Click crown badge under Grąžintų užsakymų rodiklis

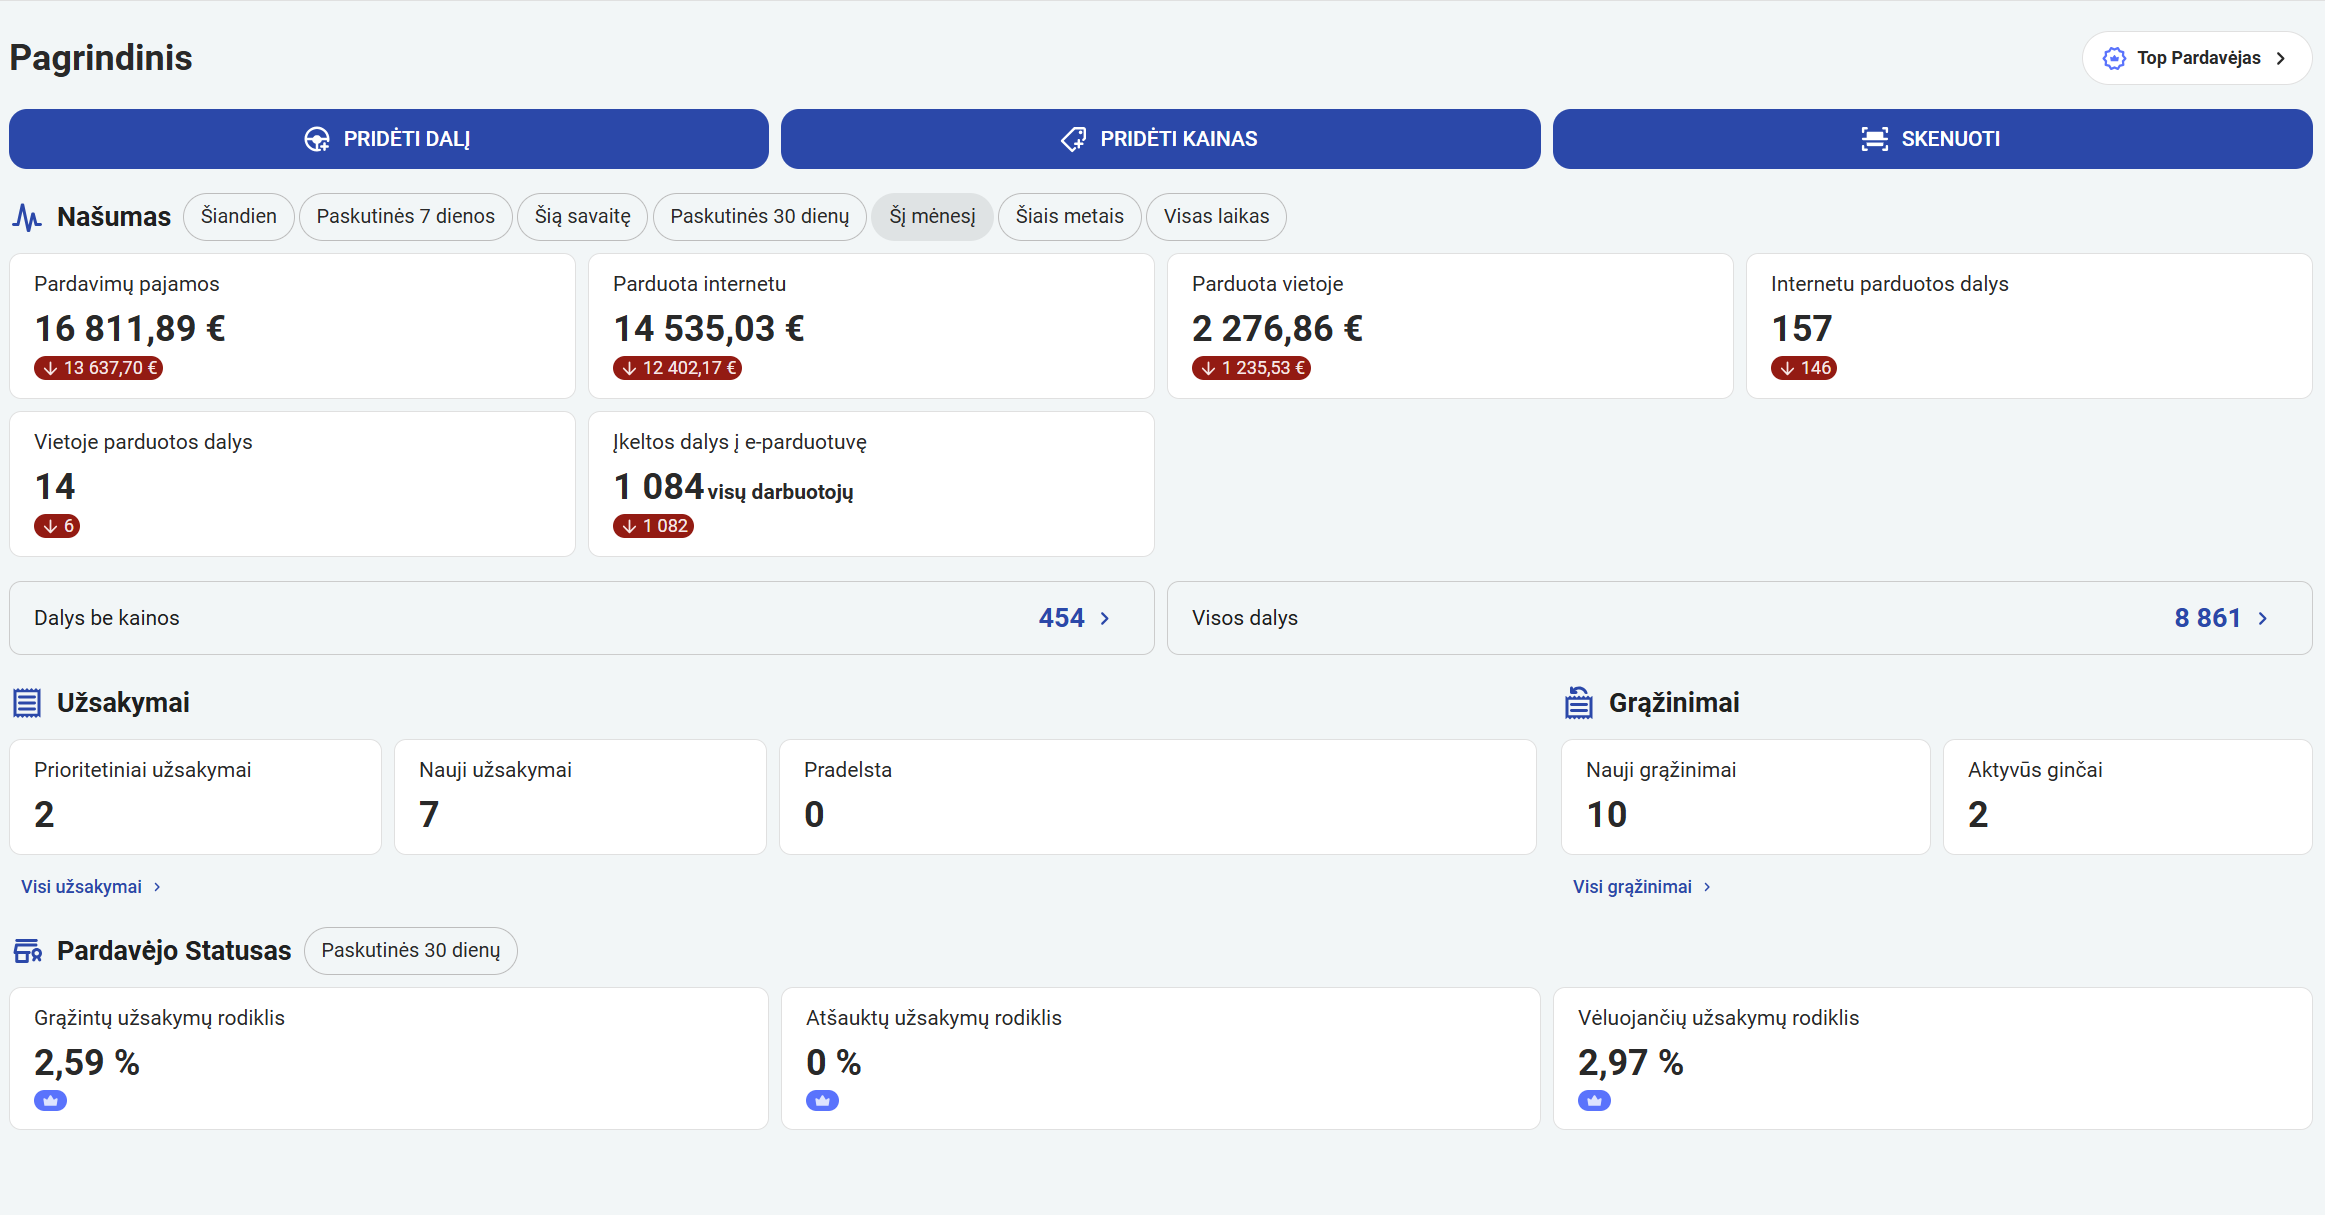pos(50,1101)
